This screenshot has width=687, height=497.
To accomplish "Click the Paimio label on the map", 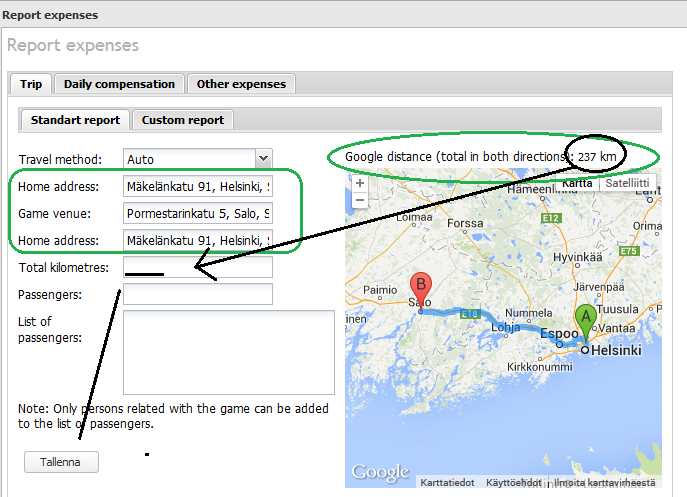I will pos(380,290).
